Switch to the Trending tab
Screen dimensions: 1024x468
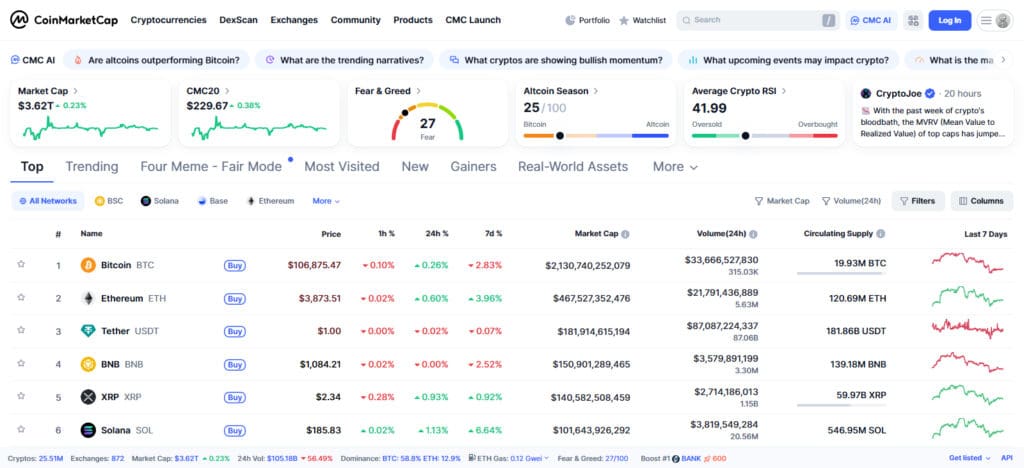click(92, 167)
